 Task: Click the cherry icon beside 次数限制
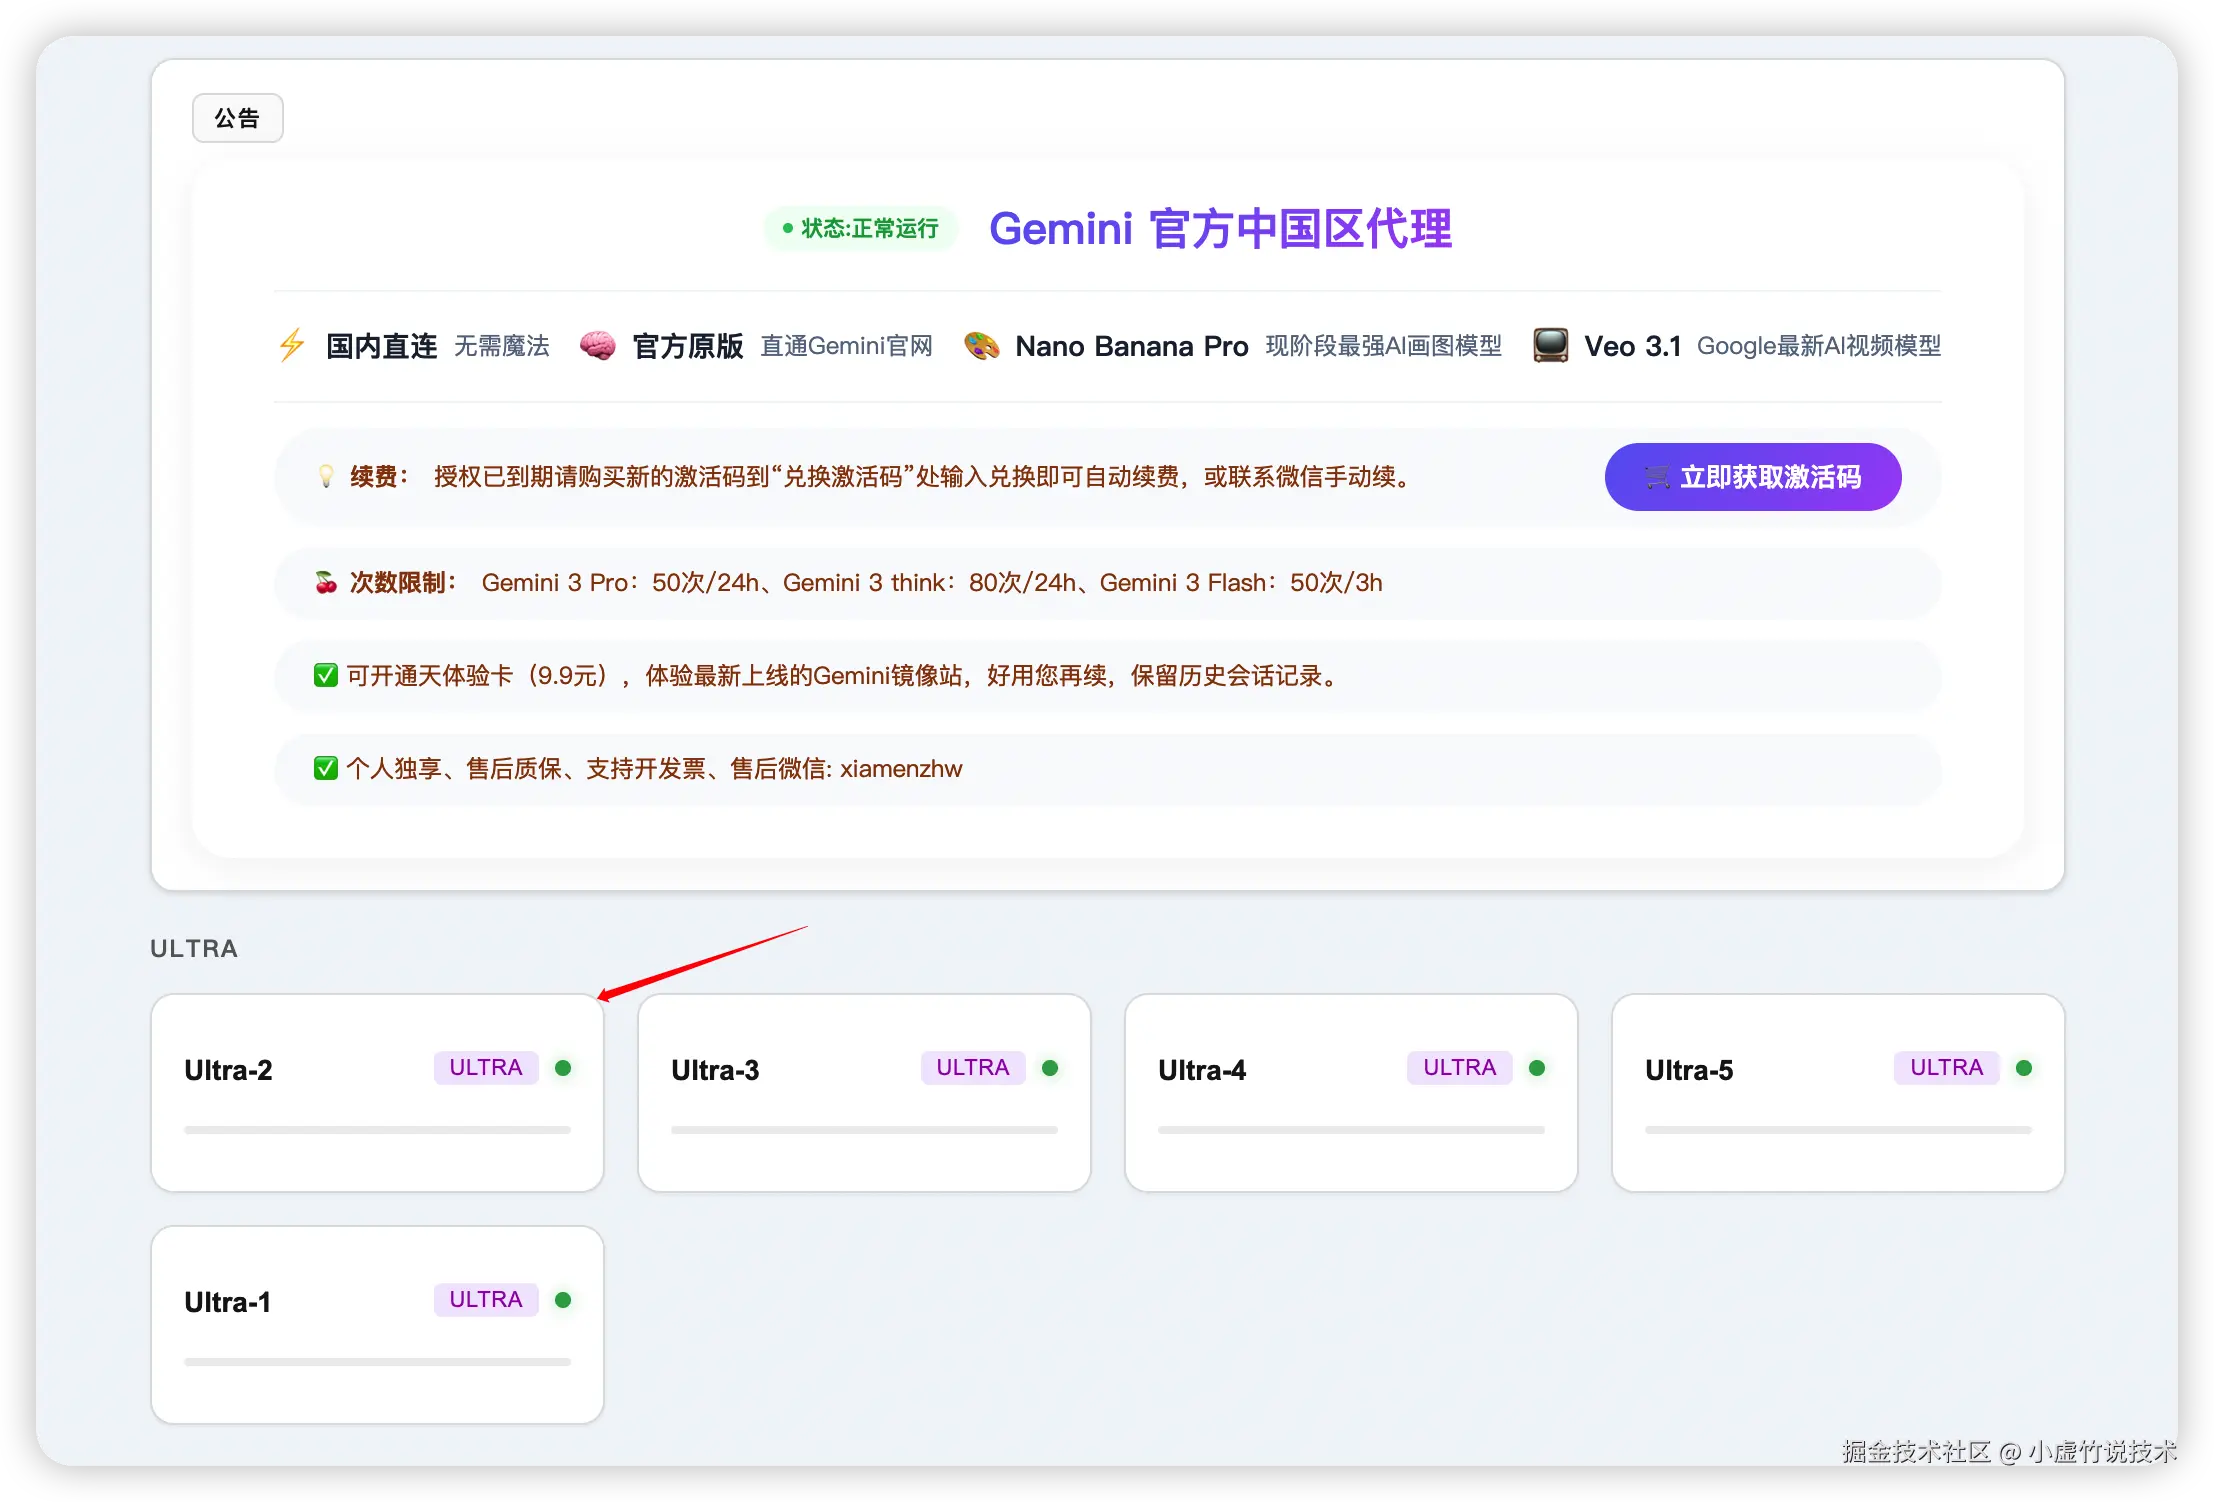325,581
